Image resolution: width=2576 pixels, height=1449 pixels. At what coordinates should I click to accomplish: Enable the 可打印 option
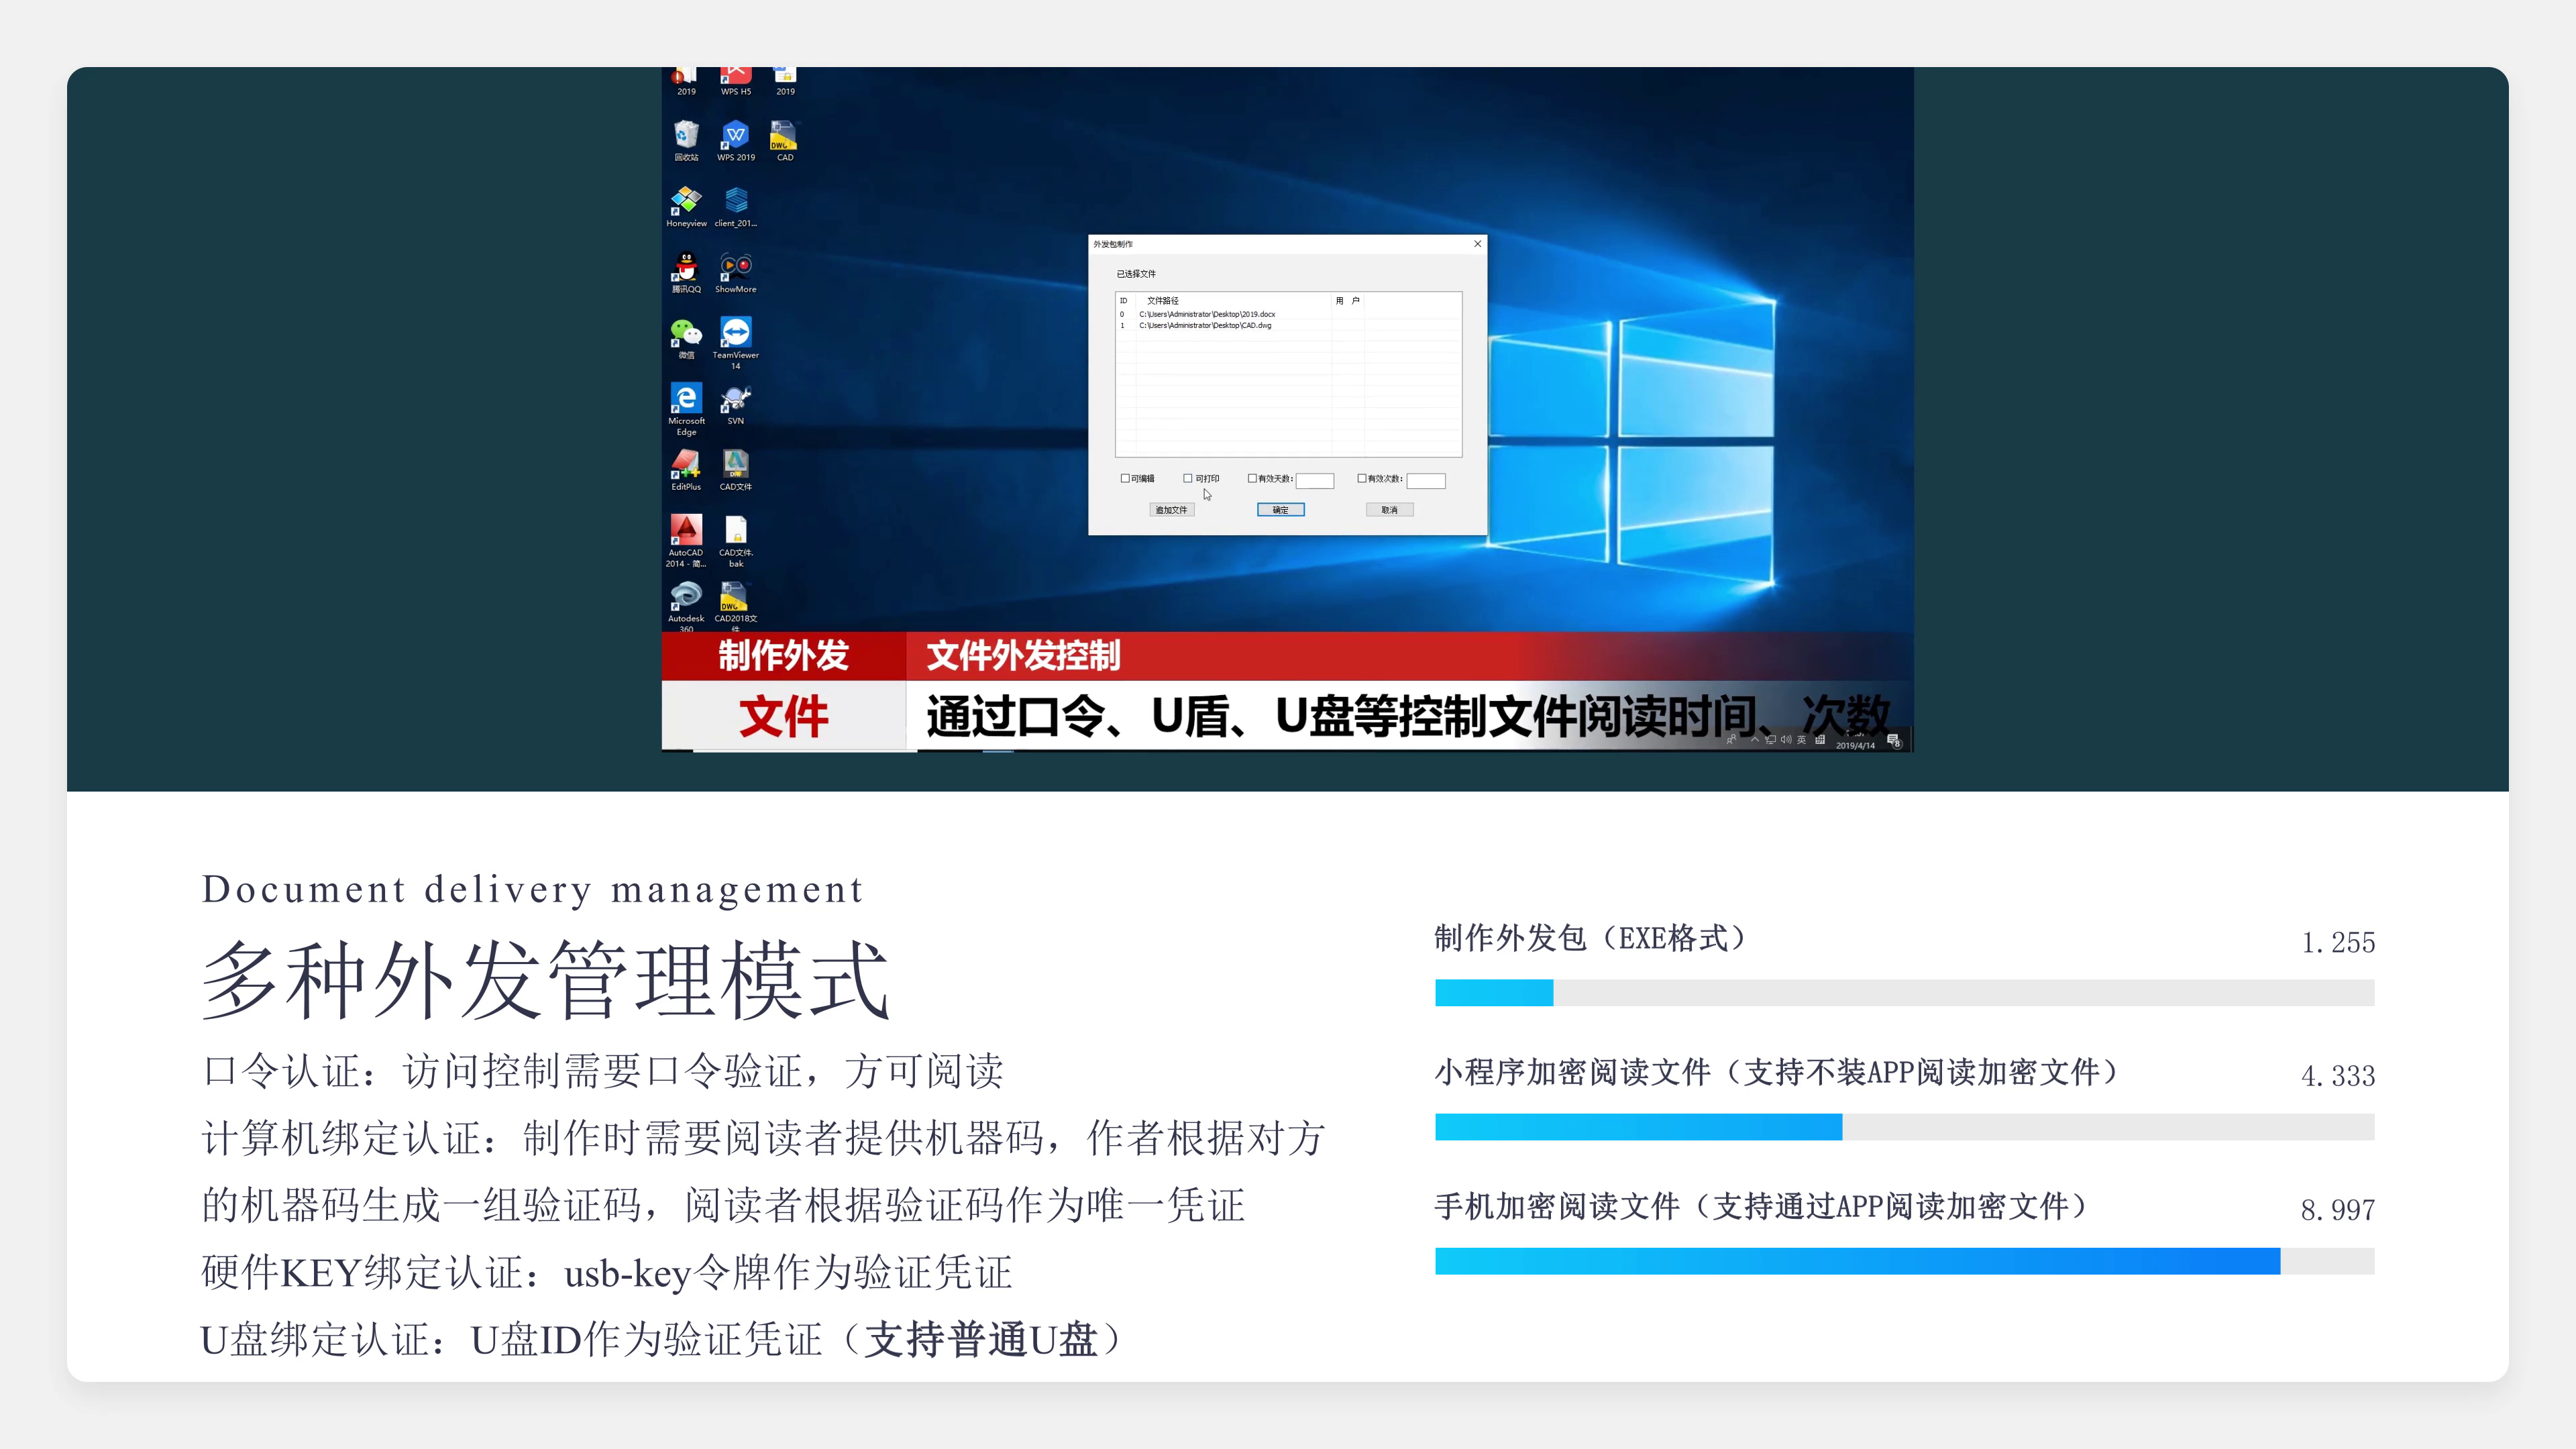tap(1188, 479)
